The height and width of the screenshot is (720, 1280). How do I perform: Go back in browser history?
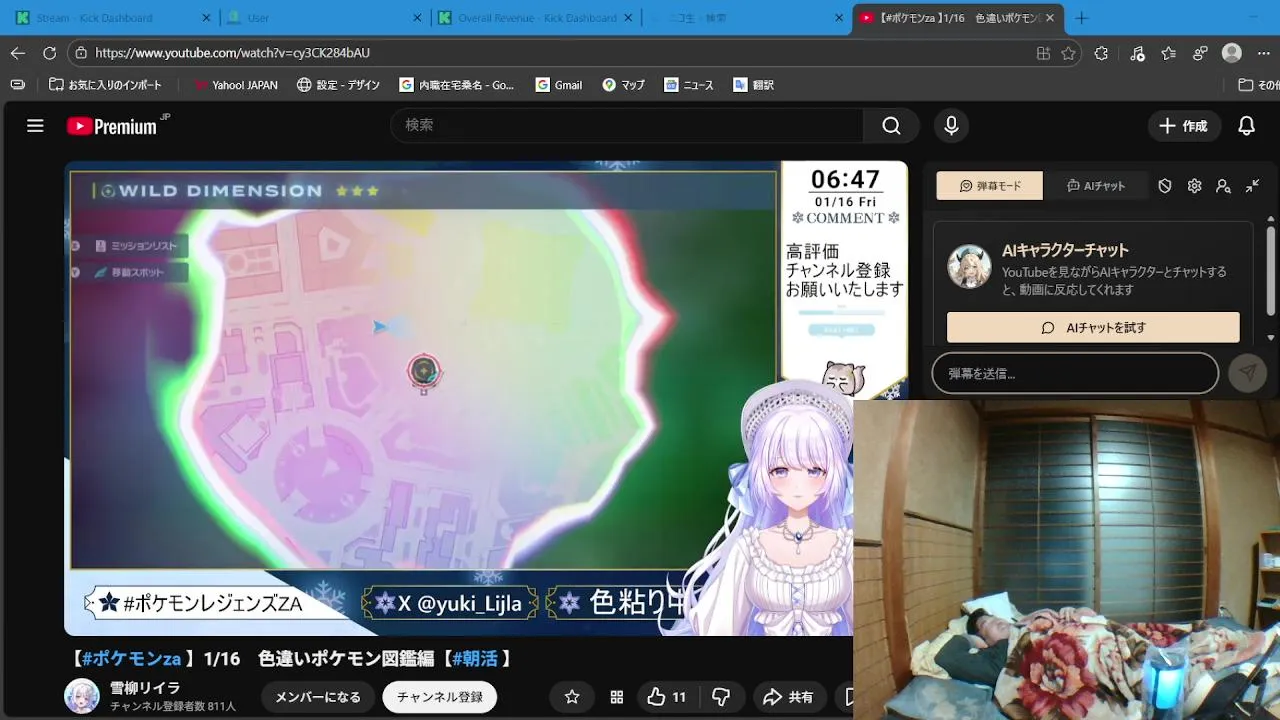pos(18,53)
